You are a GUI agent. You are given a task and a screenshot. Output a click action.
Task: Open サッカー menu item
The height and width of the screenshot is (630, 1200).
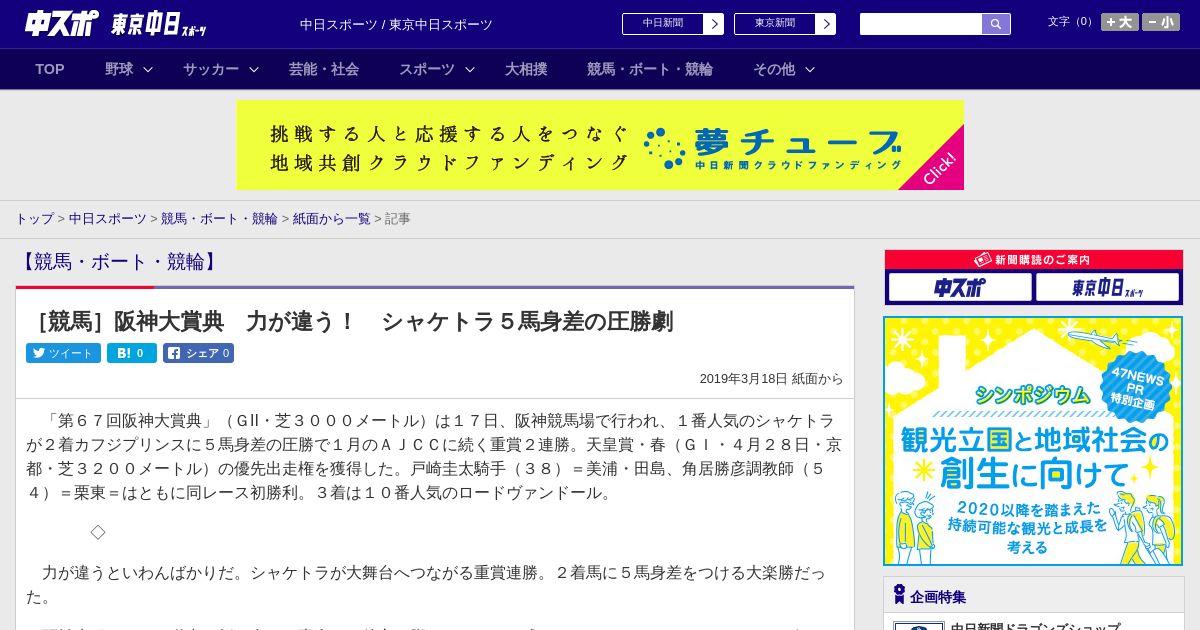click(211, 69)
